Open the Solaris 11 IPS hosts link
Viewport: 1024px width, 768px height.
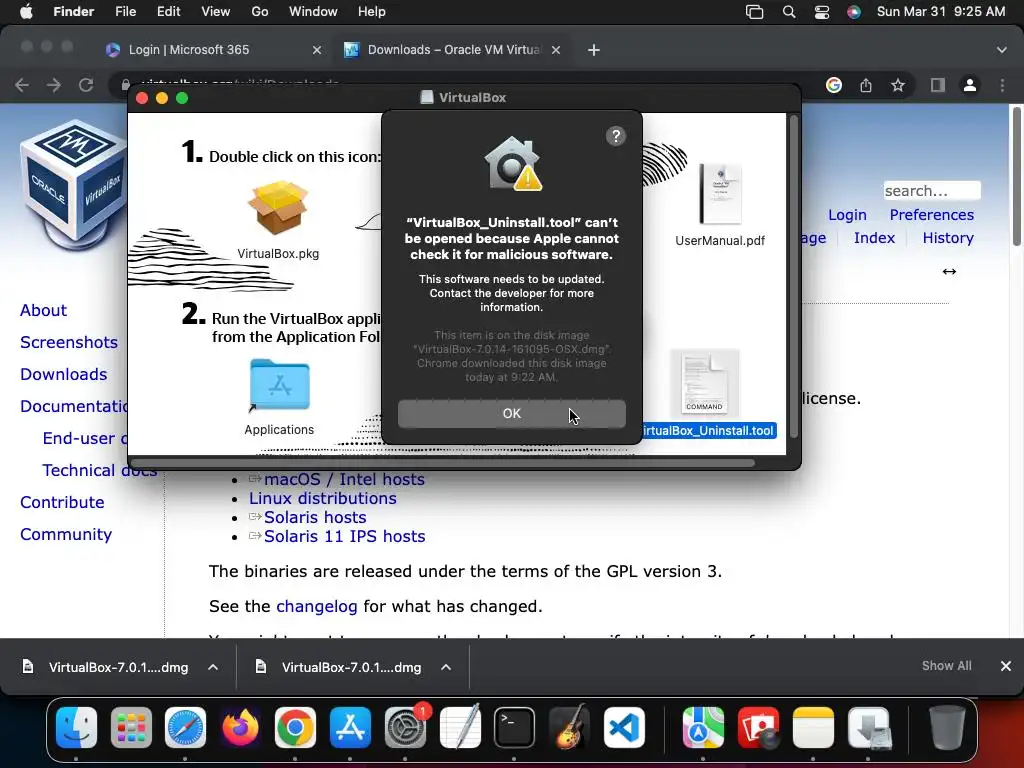click(344, 536)
